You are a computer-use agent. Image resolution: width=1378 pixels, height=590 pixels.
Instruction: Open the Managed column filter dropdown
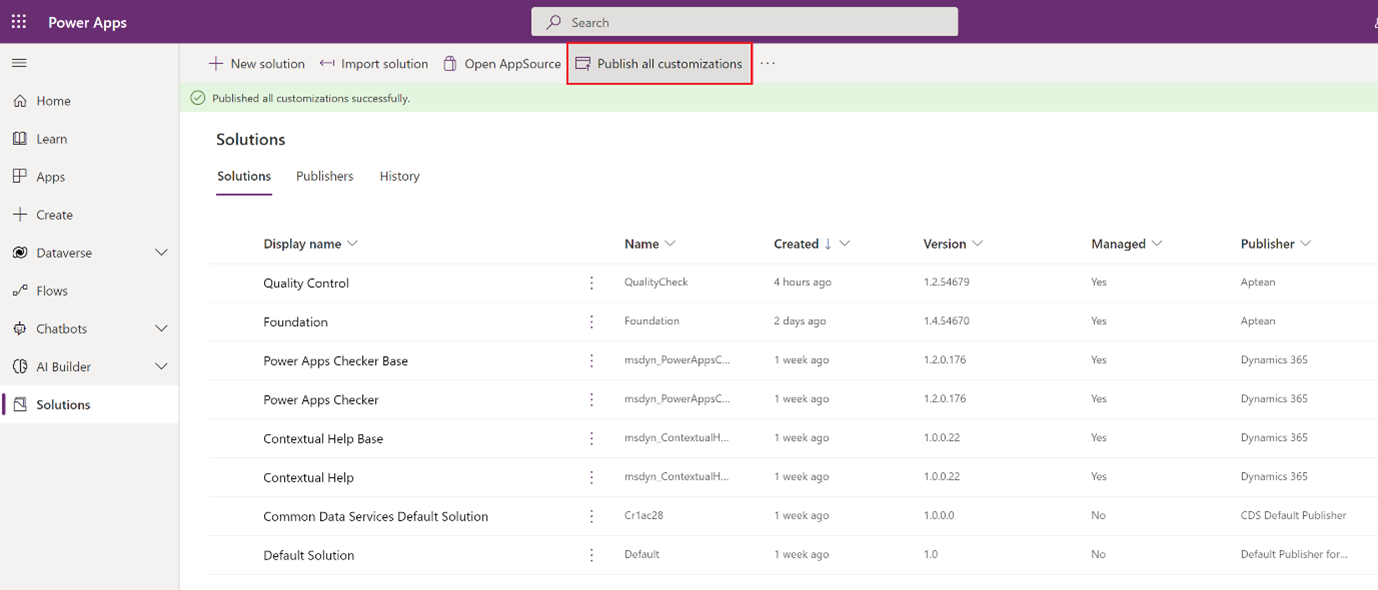pyautogui.click(x=1157, y=244)
